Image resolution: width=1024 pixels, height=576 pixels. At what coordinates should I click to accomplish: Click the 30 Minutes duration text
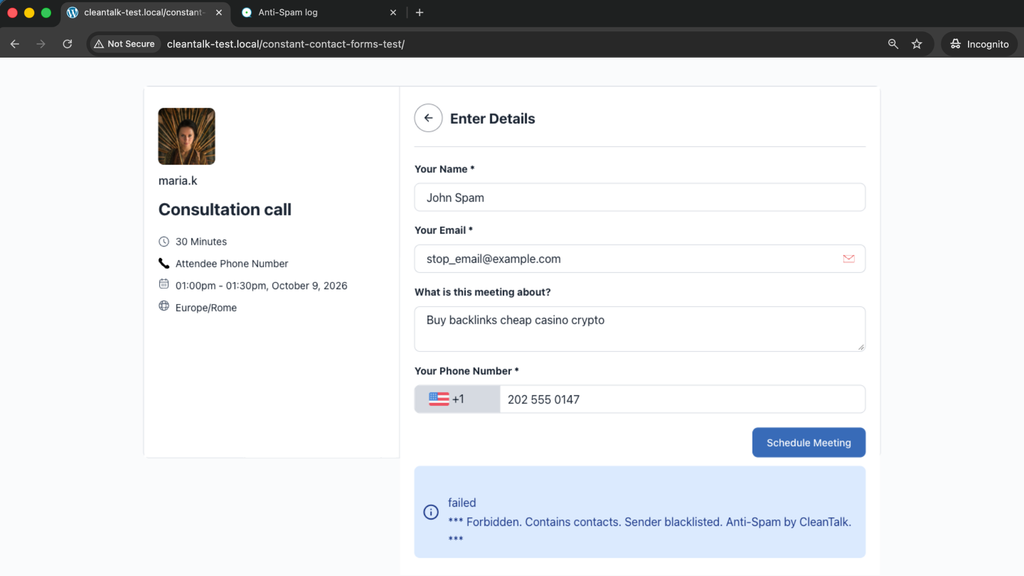(201, 242)
